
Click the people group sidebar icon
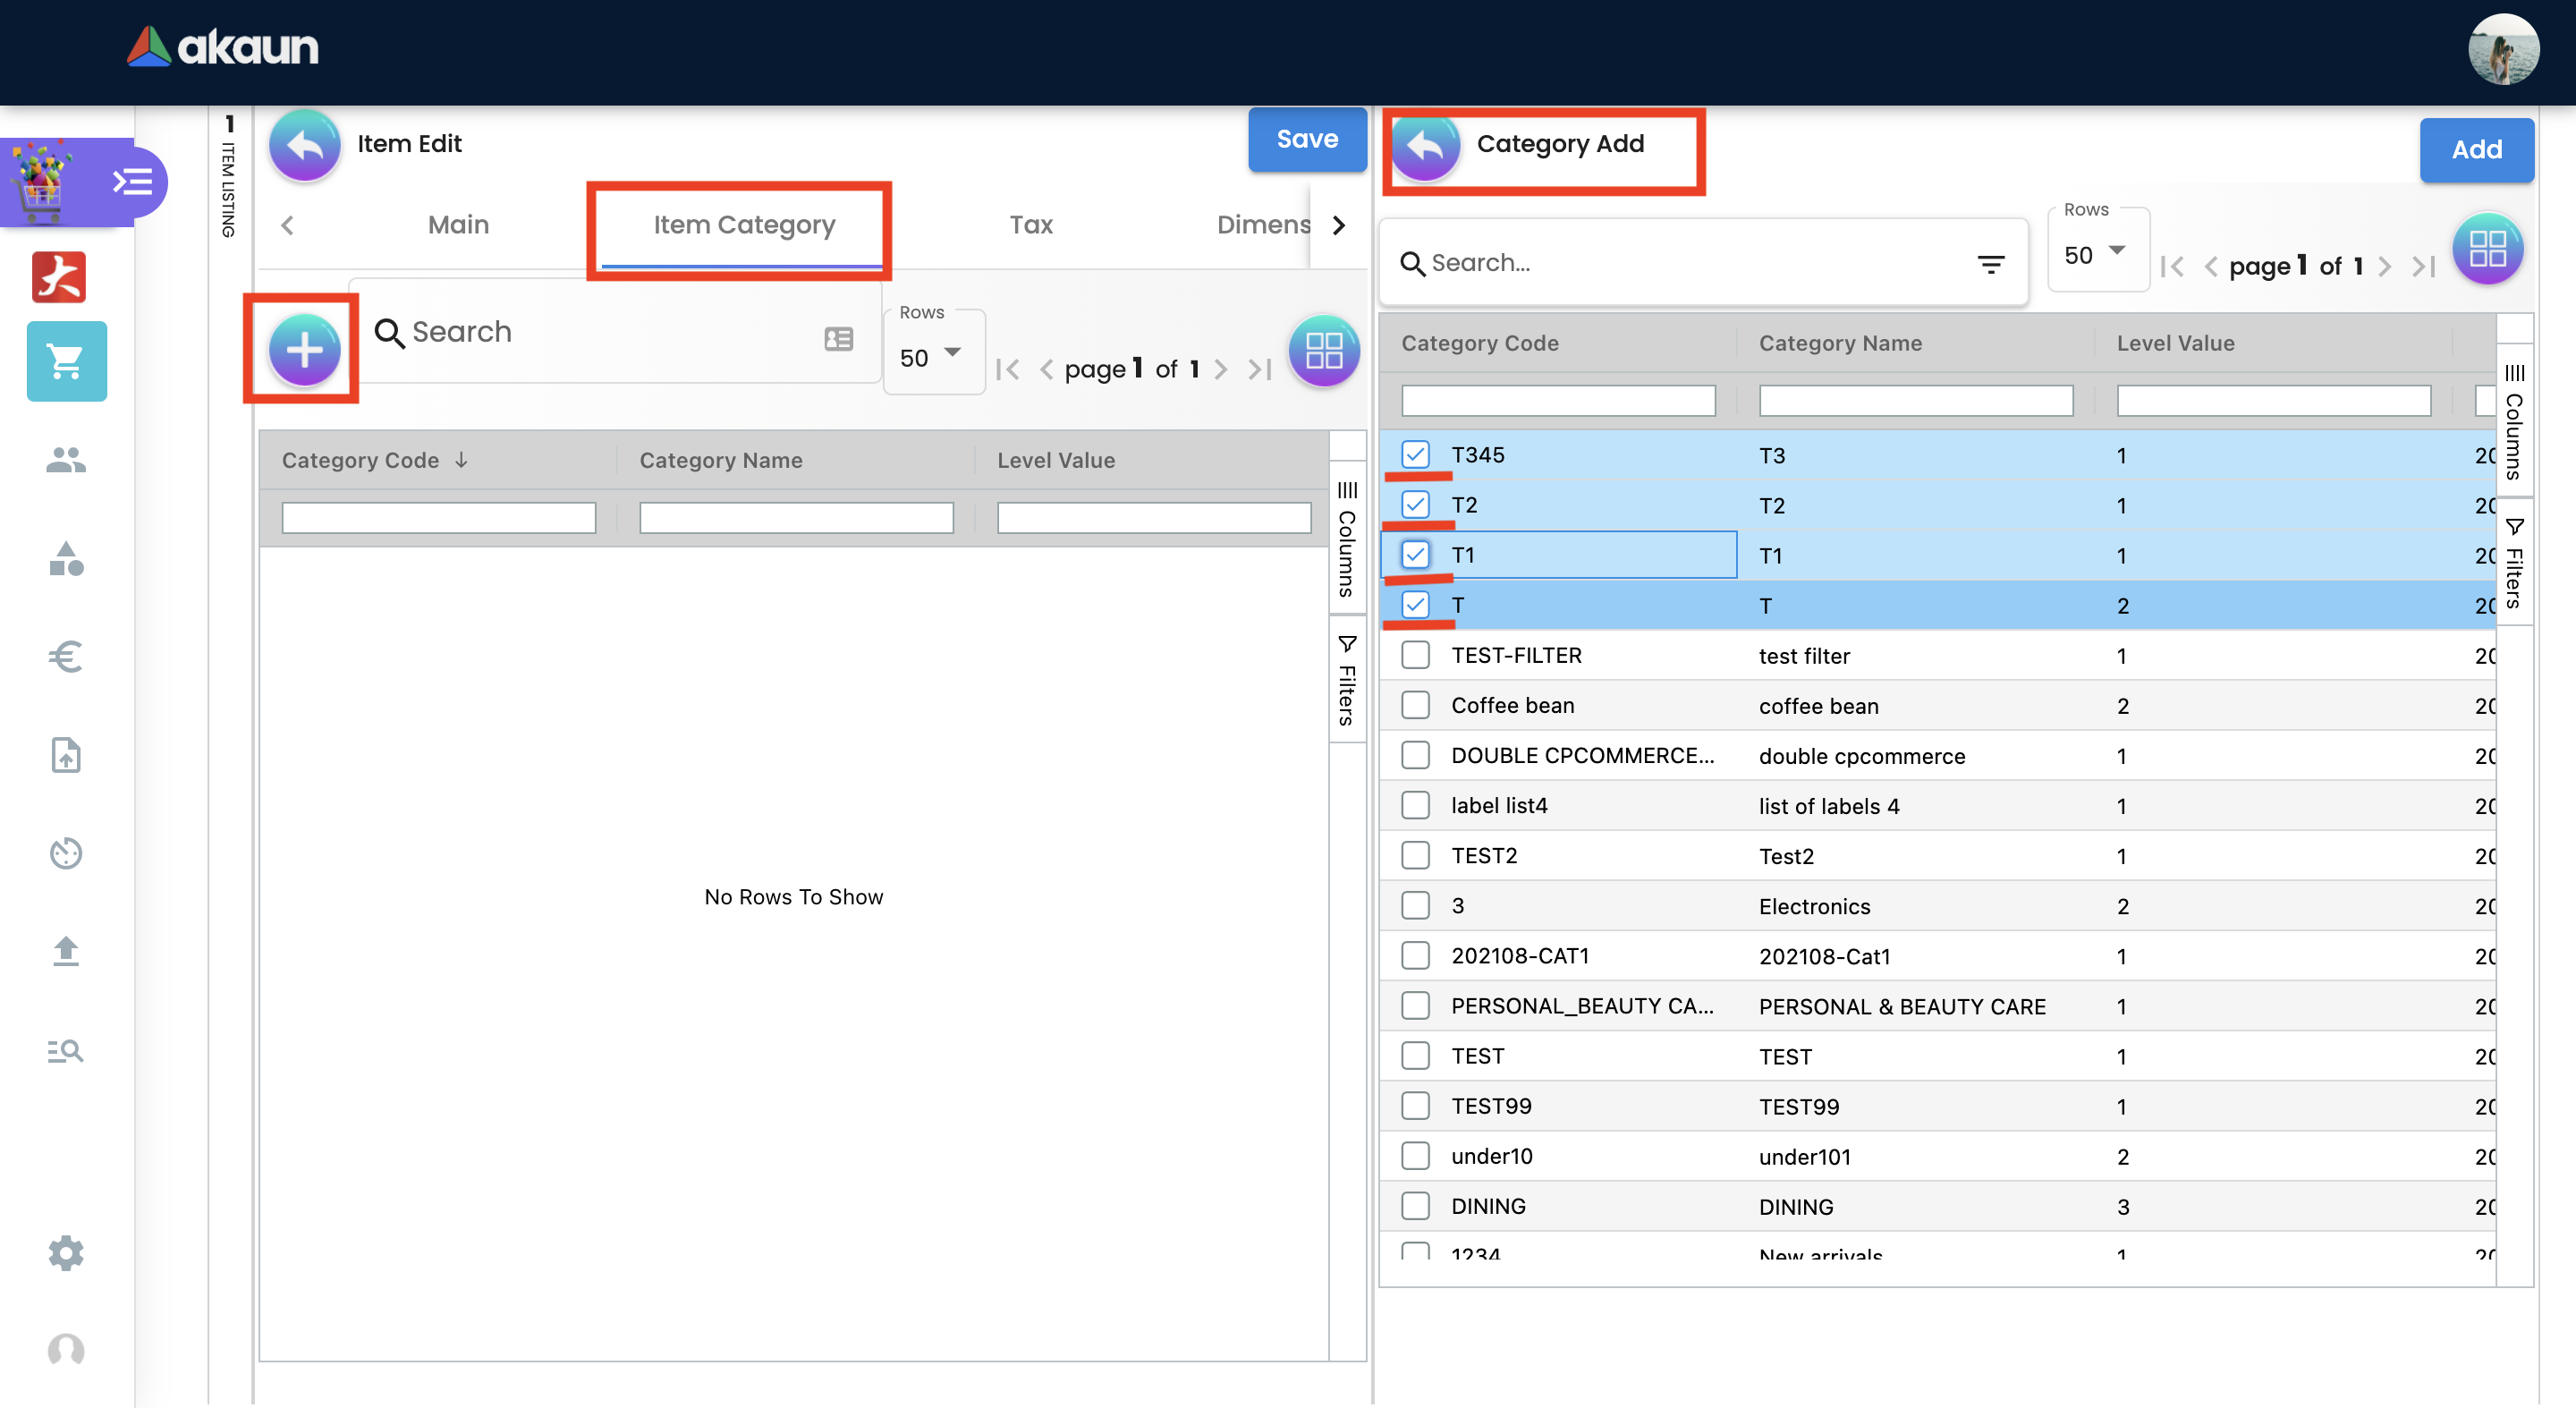coord(66,460)
